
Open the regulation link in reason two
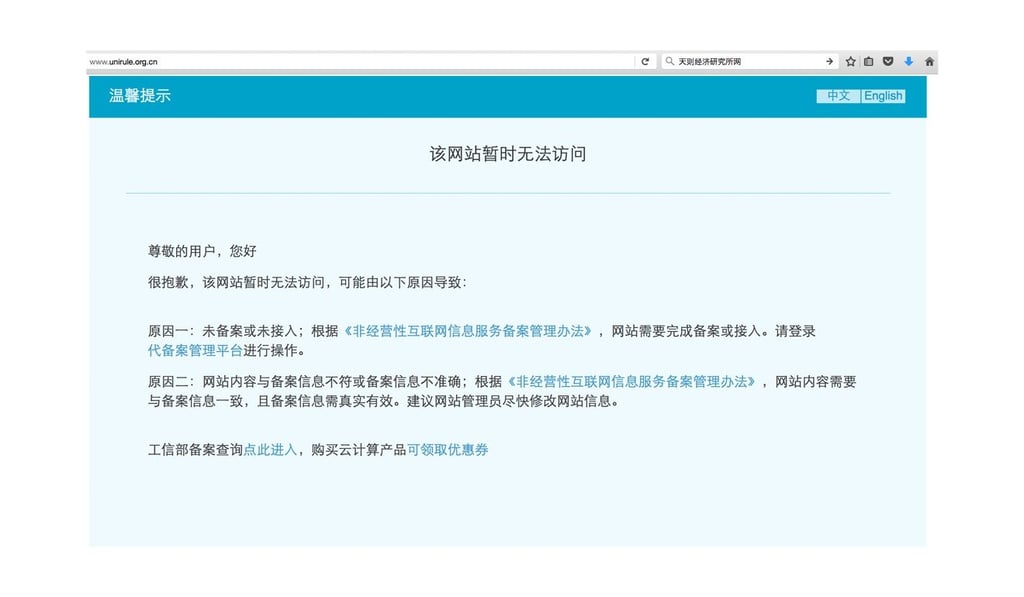pyautogui.click(x=631, y=381)
